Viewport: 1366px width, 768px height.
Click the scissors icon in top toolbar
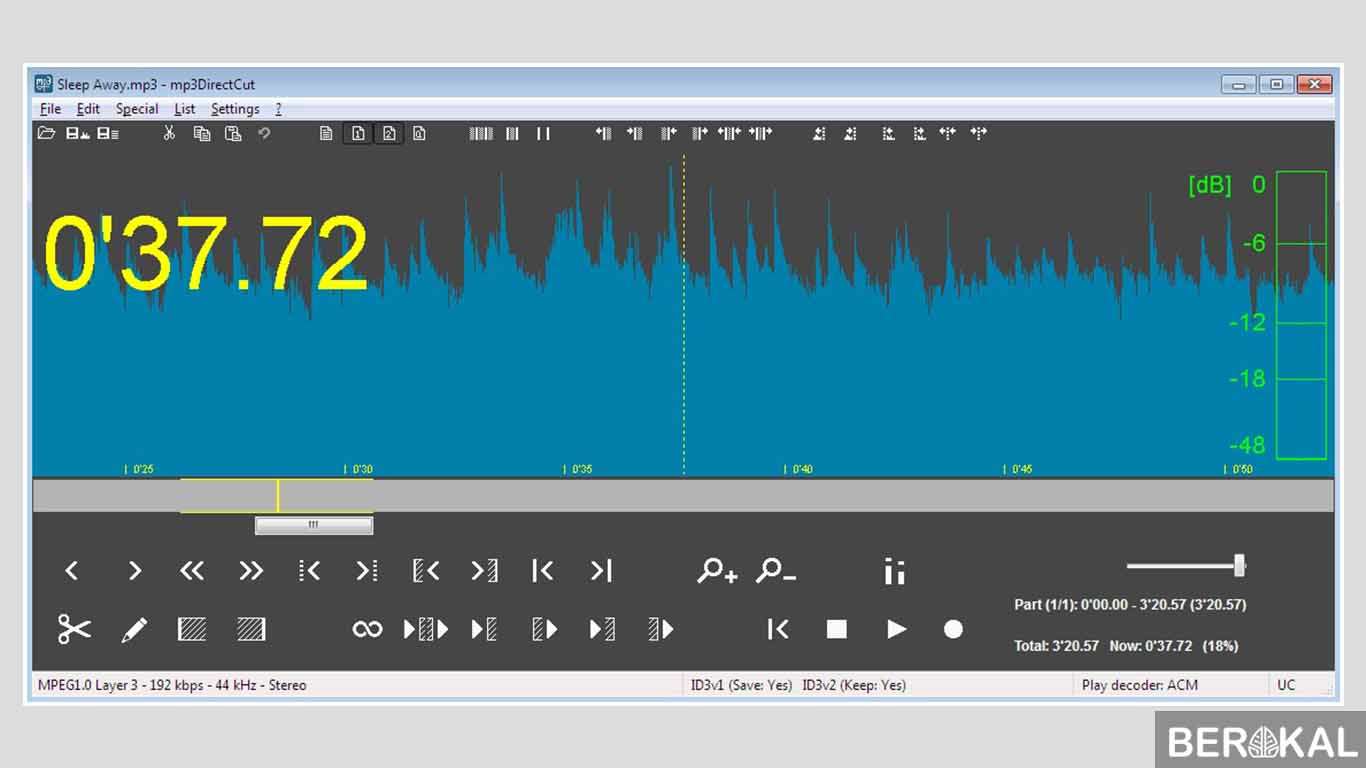click(x=169, y=133)
